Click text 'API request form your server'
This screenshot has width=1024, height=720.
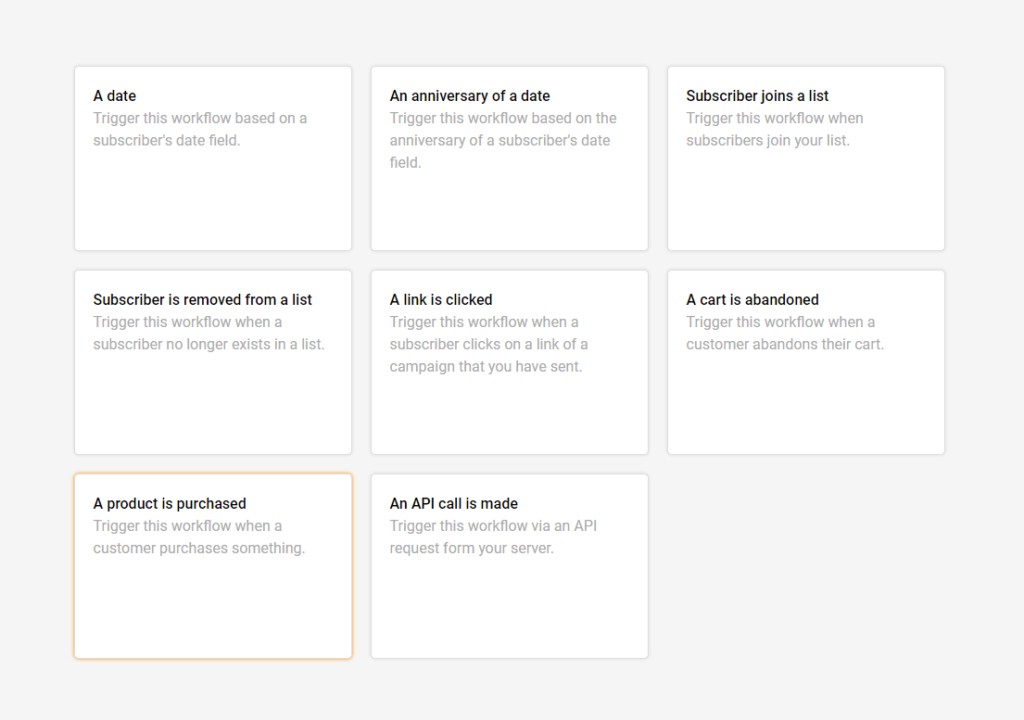(x=493, y=537)
